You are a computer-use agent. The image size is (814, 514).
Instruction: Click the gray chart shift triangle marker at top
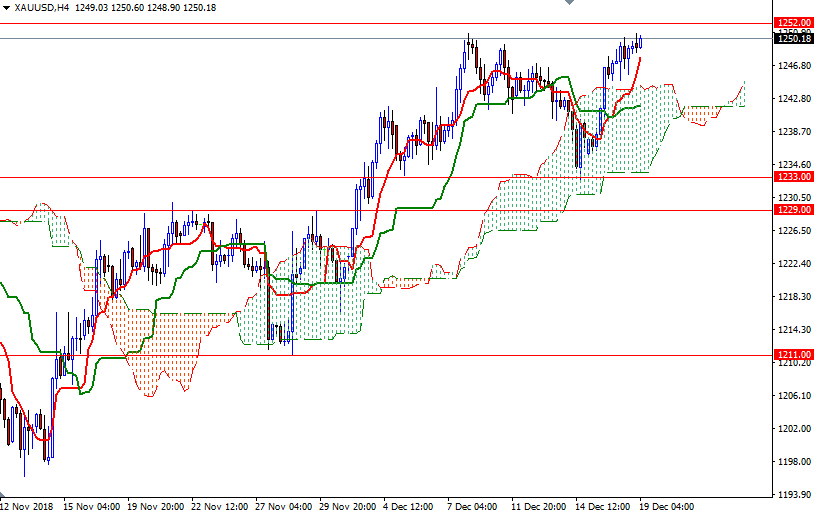click(569, 2)
